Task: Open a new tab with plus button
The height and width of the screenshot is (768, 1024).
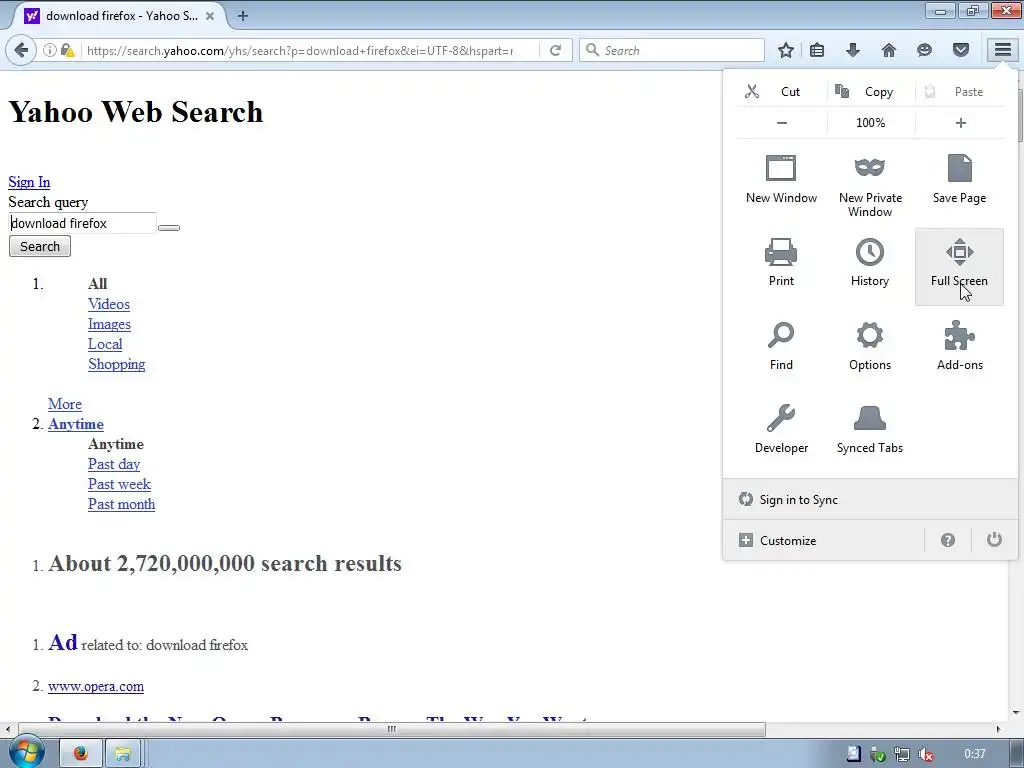Action: pos(243,16)
